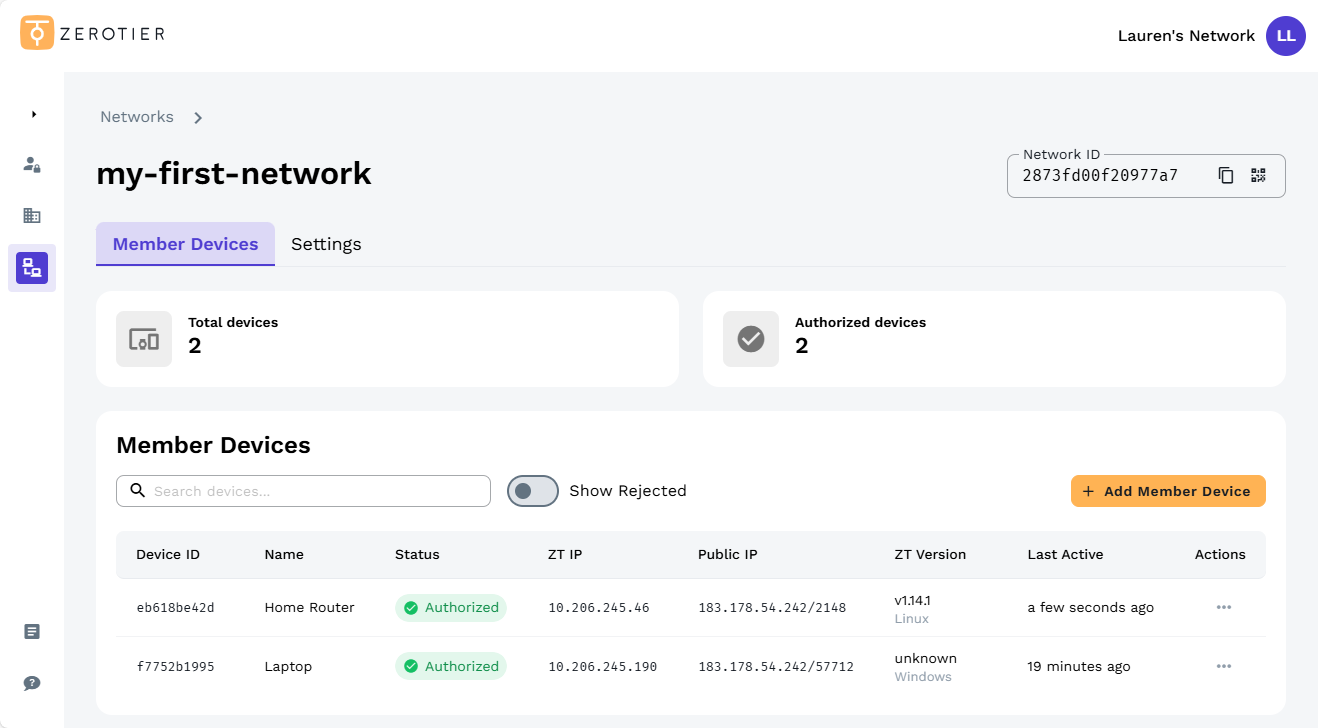Screen dimensions: 1318x728
Task: Click the Add Member Device button
Action: click(x=1167, y=491)
